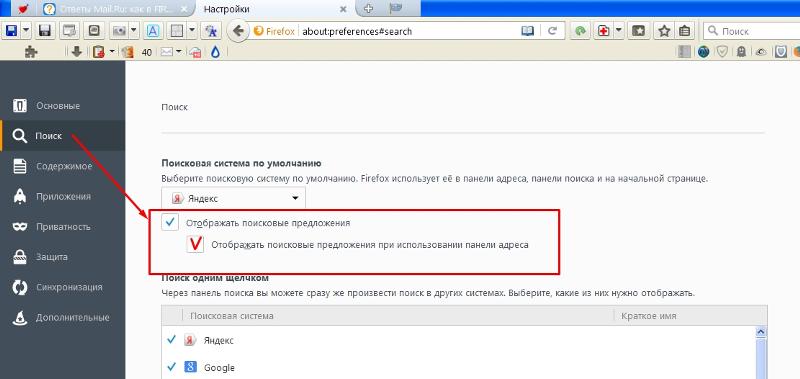Open default search engine Яндекс dropdown
This screenshot has height=379, width=800.
pos(234,198)
